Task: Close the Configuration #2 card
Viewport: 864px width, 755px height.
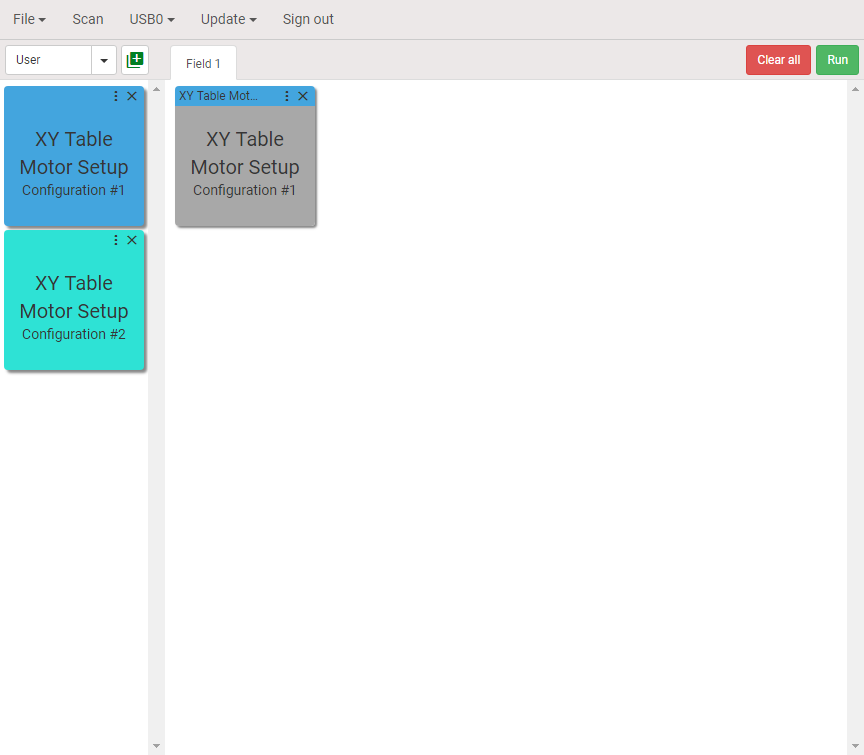Action: pyautogui.click(x=132, y=240)
